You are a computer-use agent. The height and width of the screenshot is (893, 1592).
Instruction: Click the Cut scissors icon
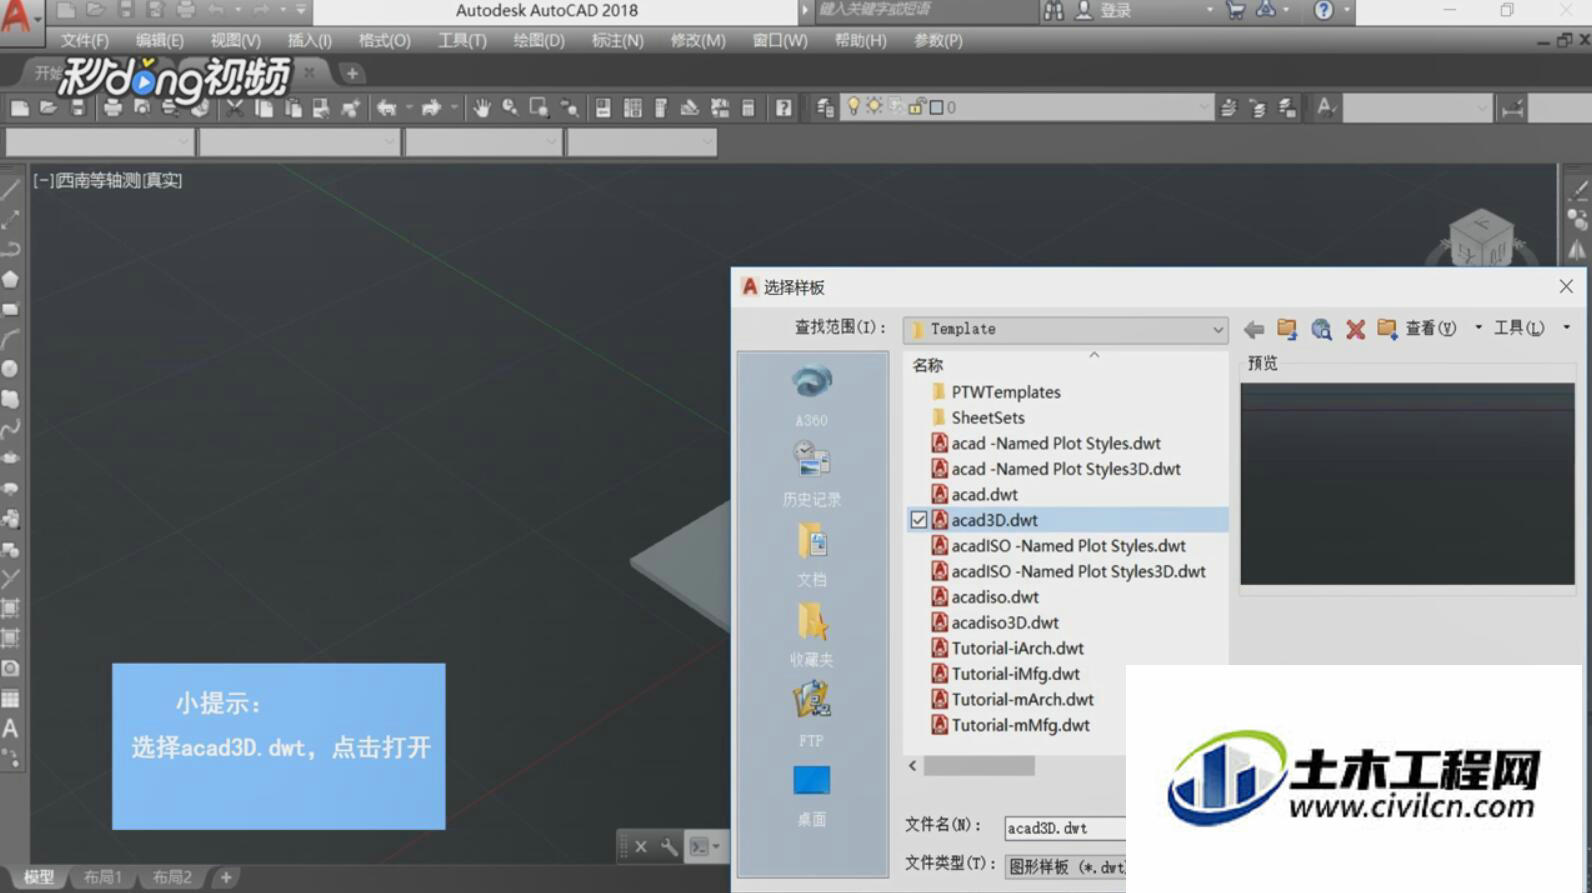click(234, 108)
